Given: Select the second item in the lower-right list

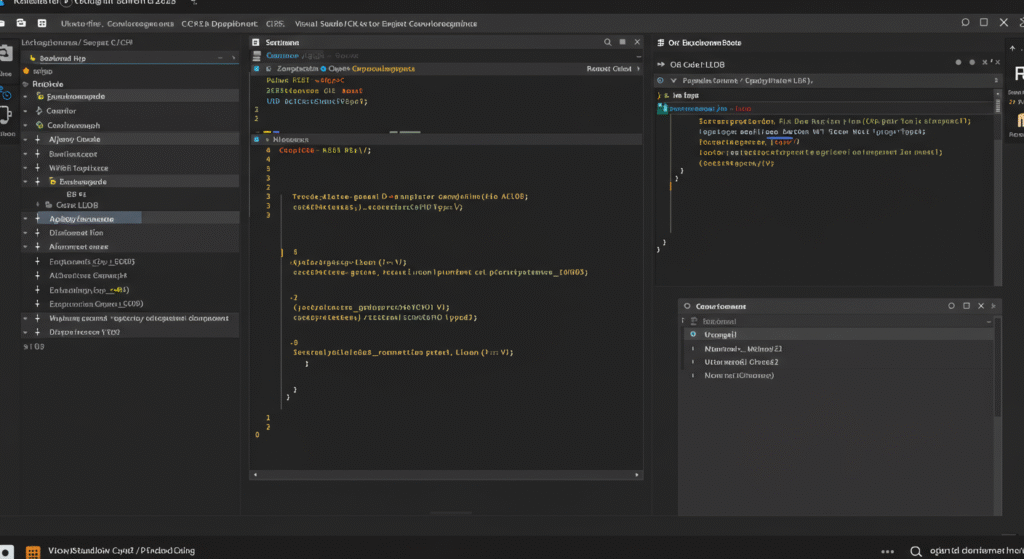Looking at the screenshot, I should point(743,349).
